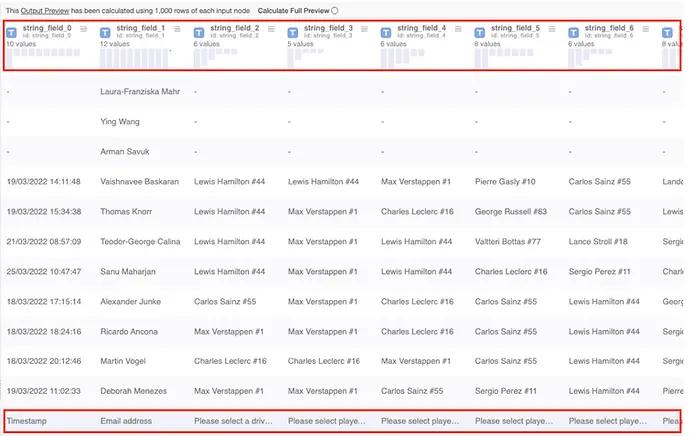This screenshot has height=436, width=693.
Task: Click the string_field_4 value histogram
Action: (x=403, y=58)
